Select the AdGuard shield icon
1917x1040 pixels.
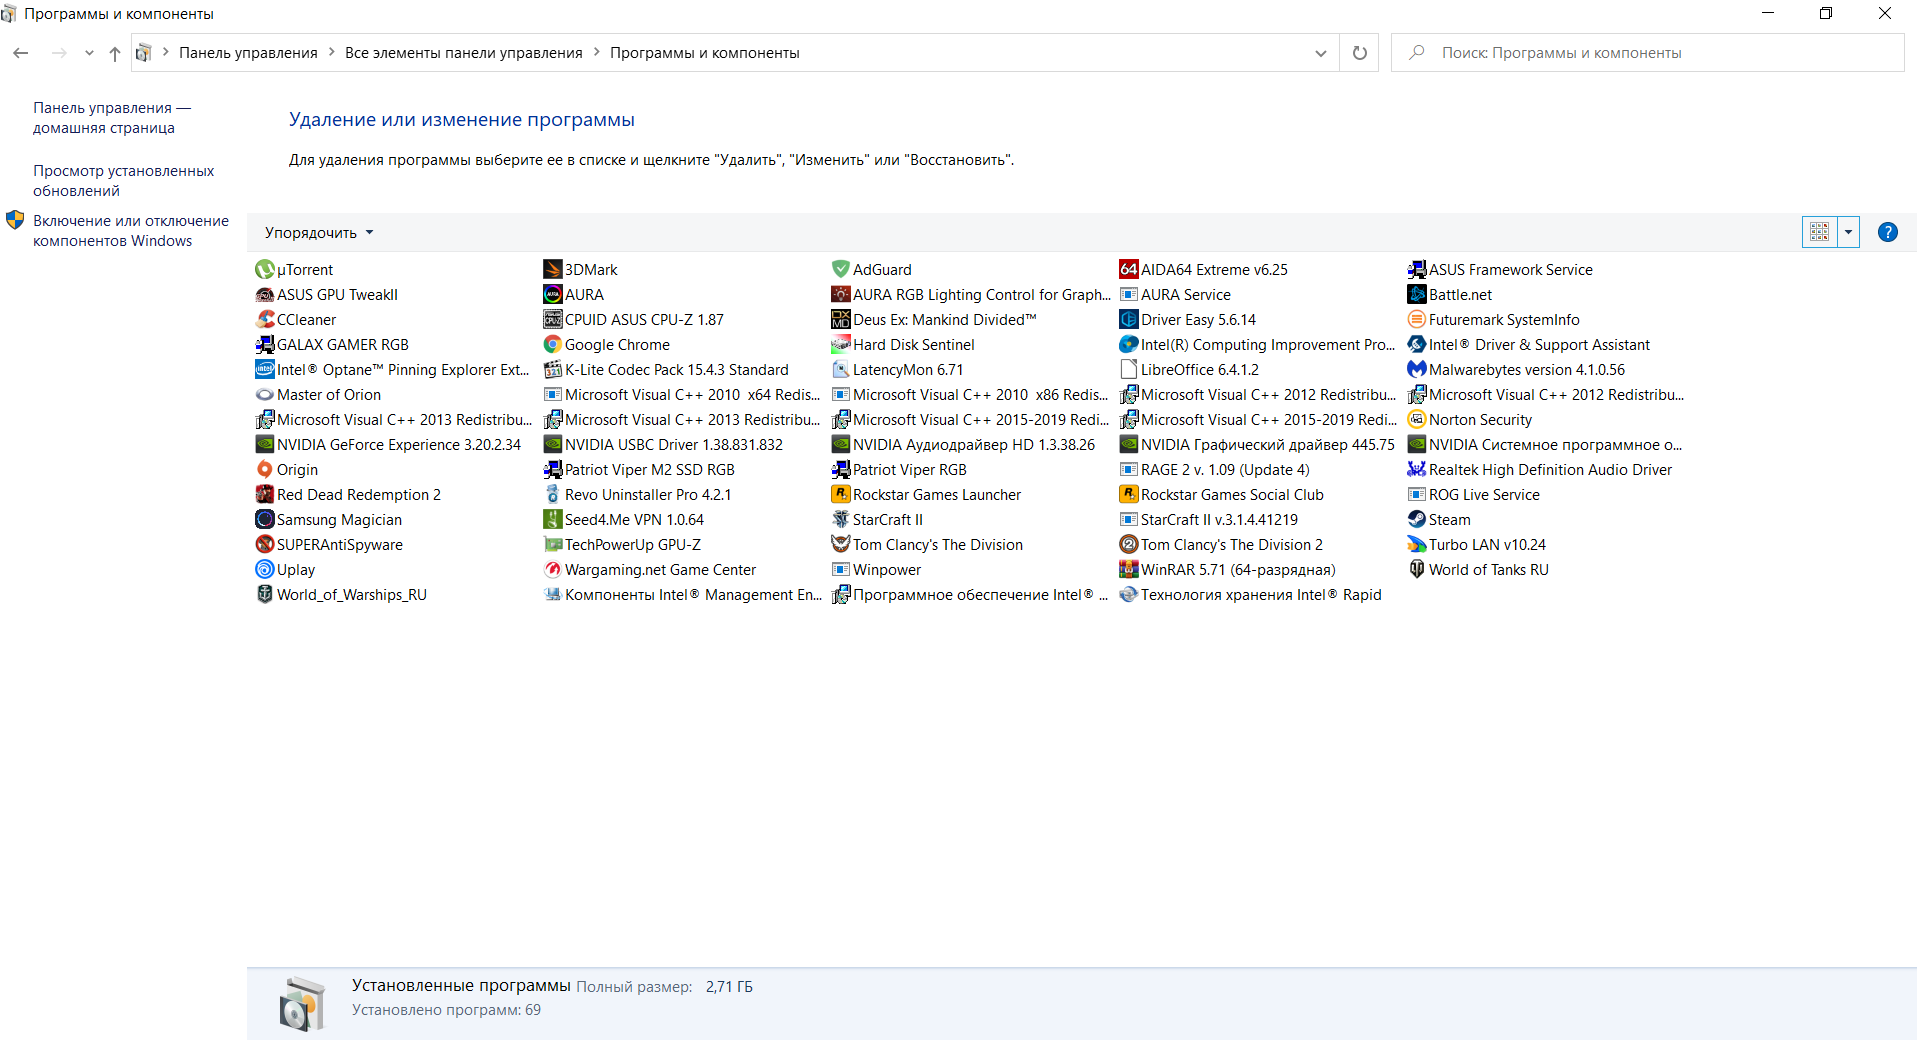(841, 270)
